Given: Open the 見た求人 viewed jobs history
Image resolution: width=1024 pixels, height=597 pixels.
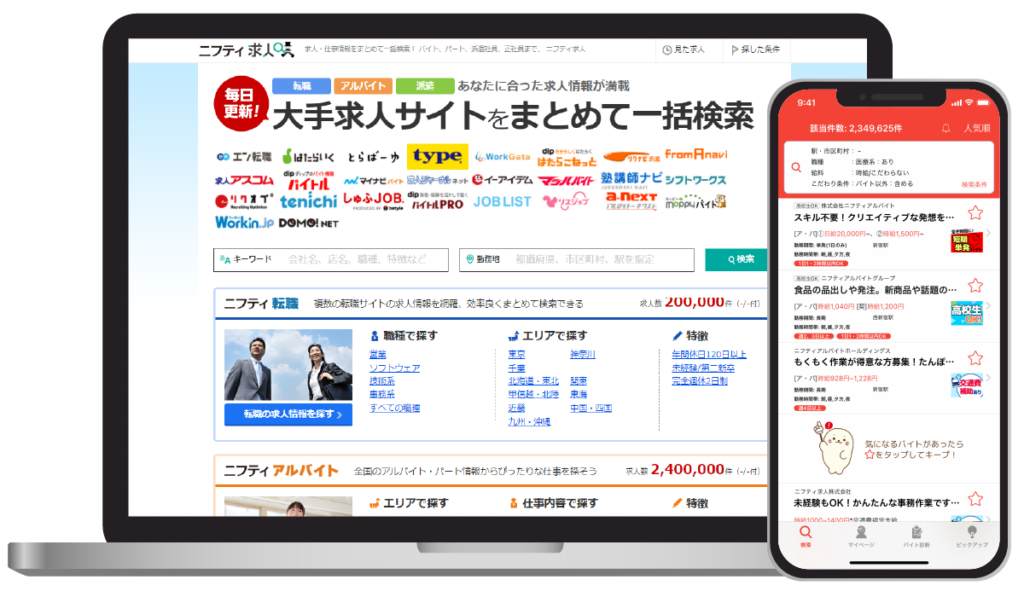Looking at the screenshot, I should [684, 50].
